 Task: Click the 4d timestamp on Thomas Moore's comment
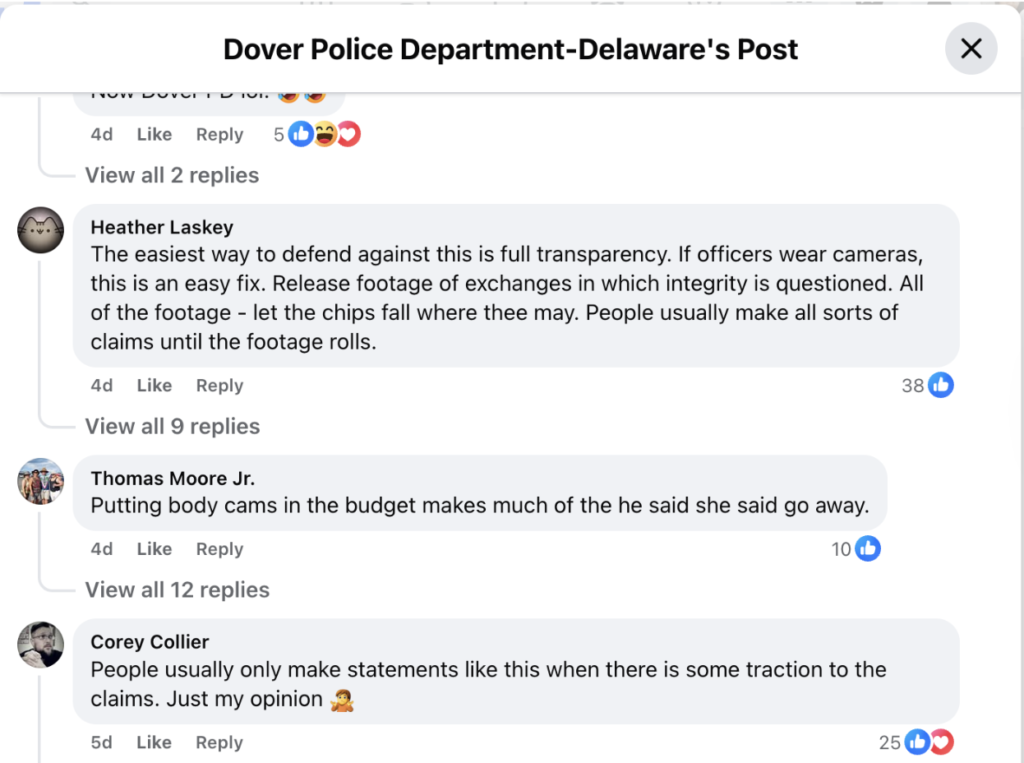coord(102,549)
